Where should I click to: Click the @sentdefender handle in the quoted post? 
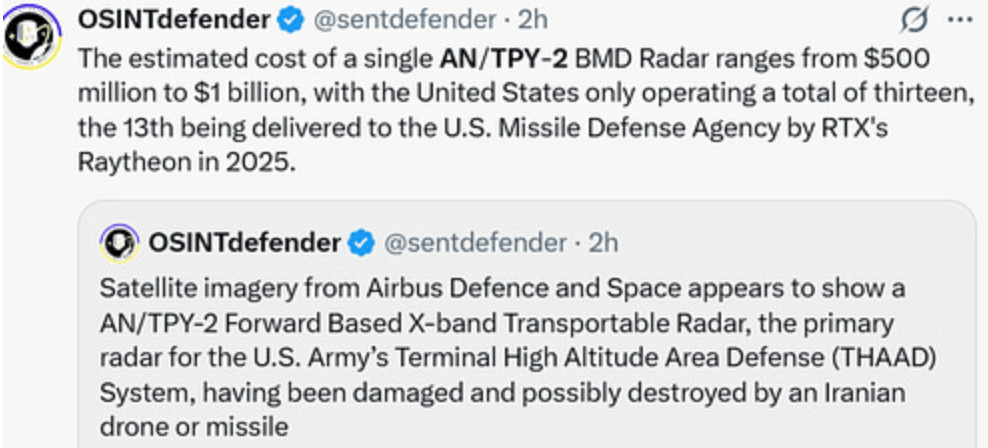coord(475,242)
